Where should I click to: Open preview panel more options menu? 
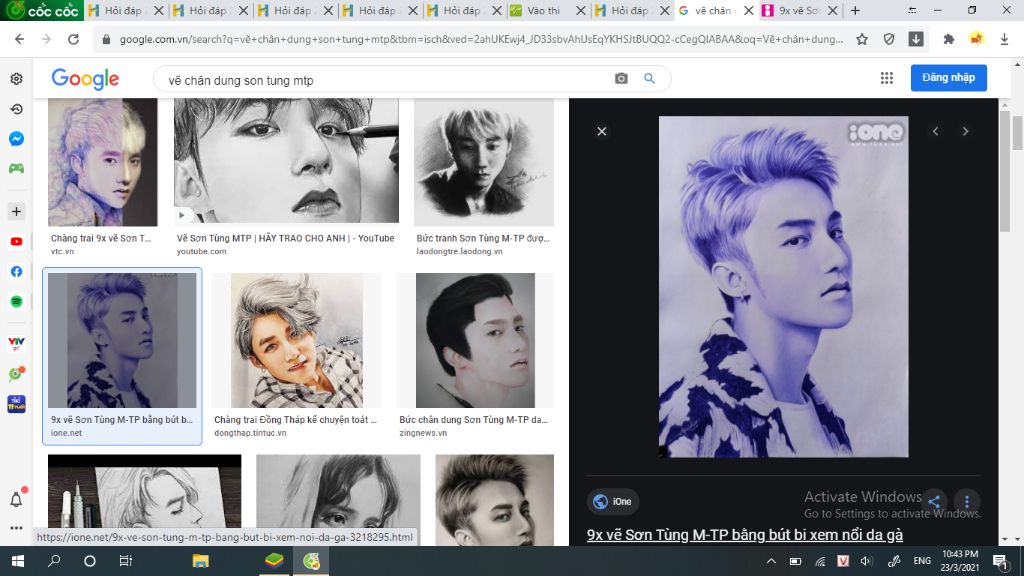pos(967,502)
